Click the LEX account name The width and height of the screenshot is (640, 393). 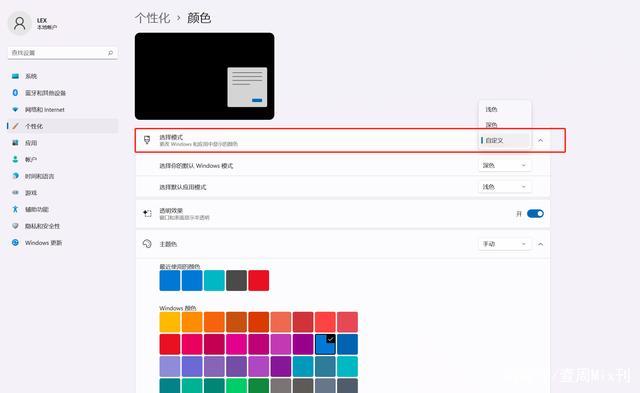42,20
